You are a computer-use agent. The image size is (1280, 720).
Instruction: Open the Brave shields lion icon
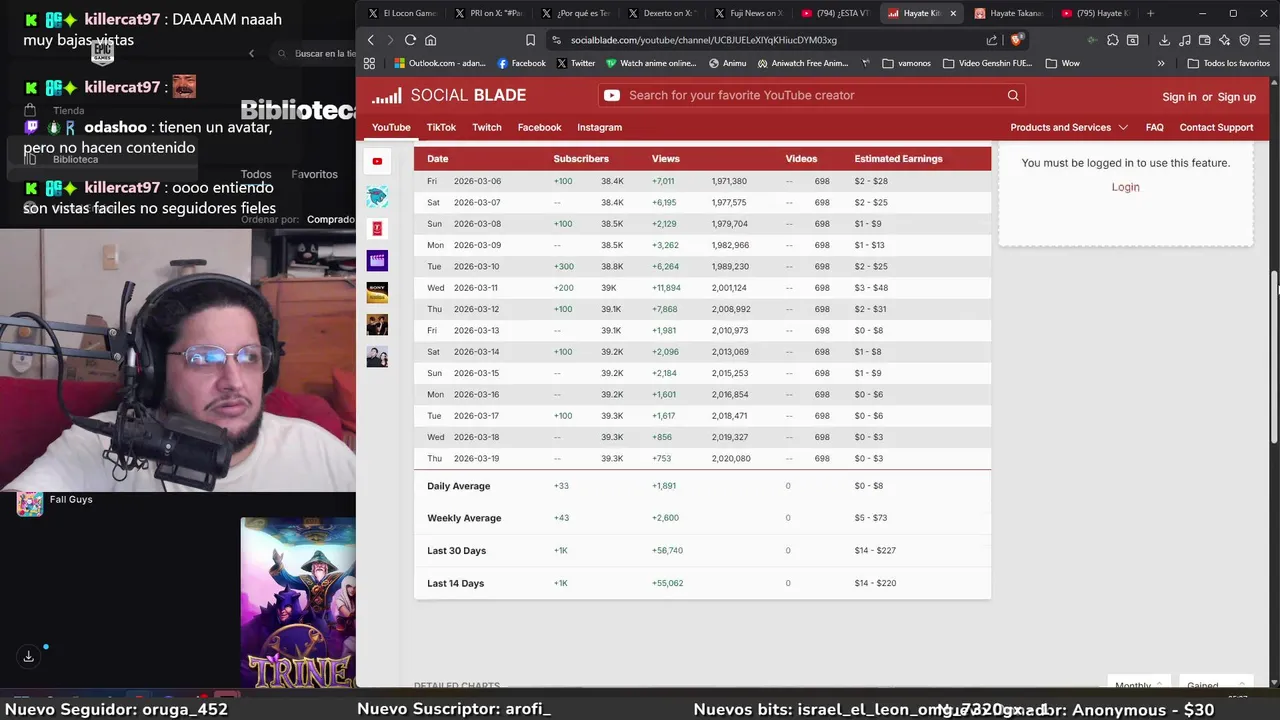point(1016,40)
